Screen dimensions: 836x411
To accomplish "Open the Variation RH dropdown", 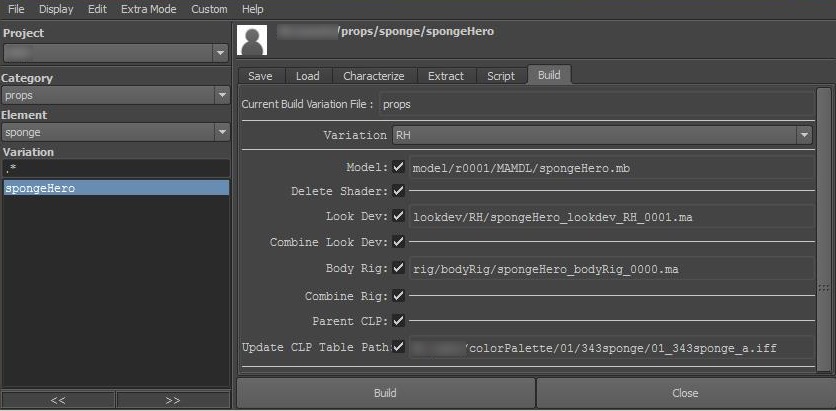I will (602, 135).
